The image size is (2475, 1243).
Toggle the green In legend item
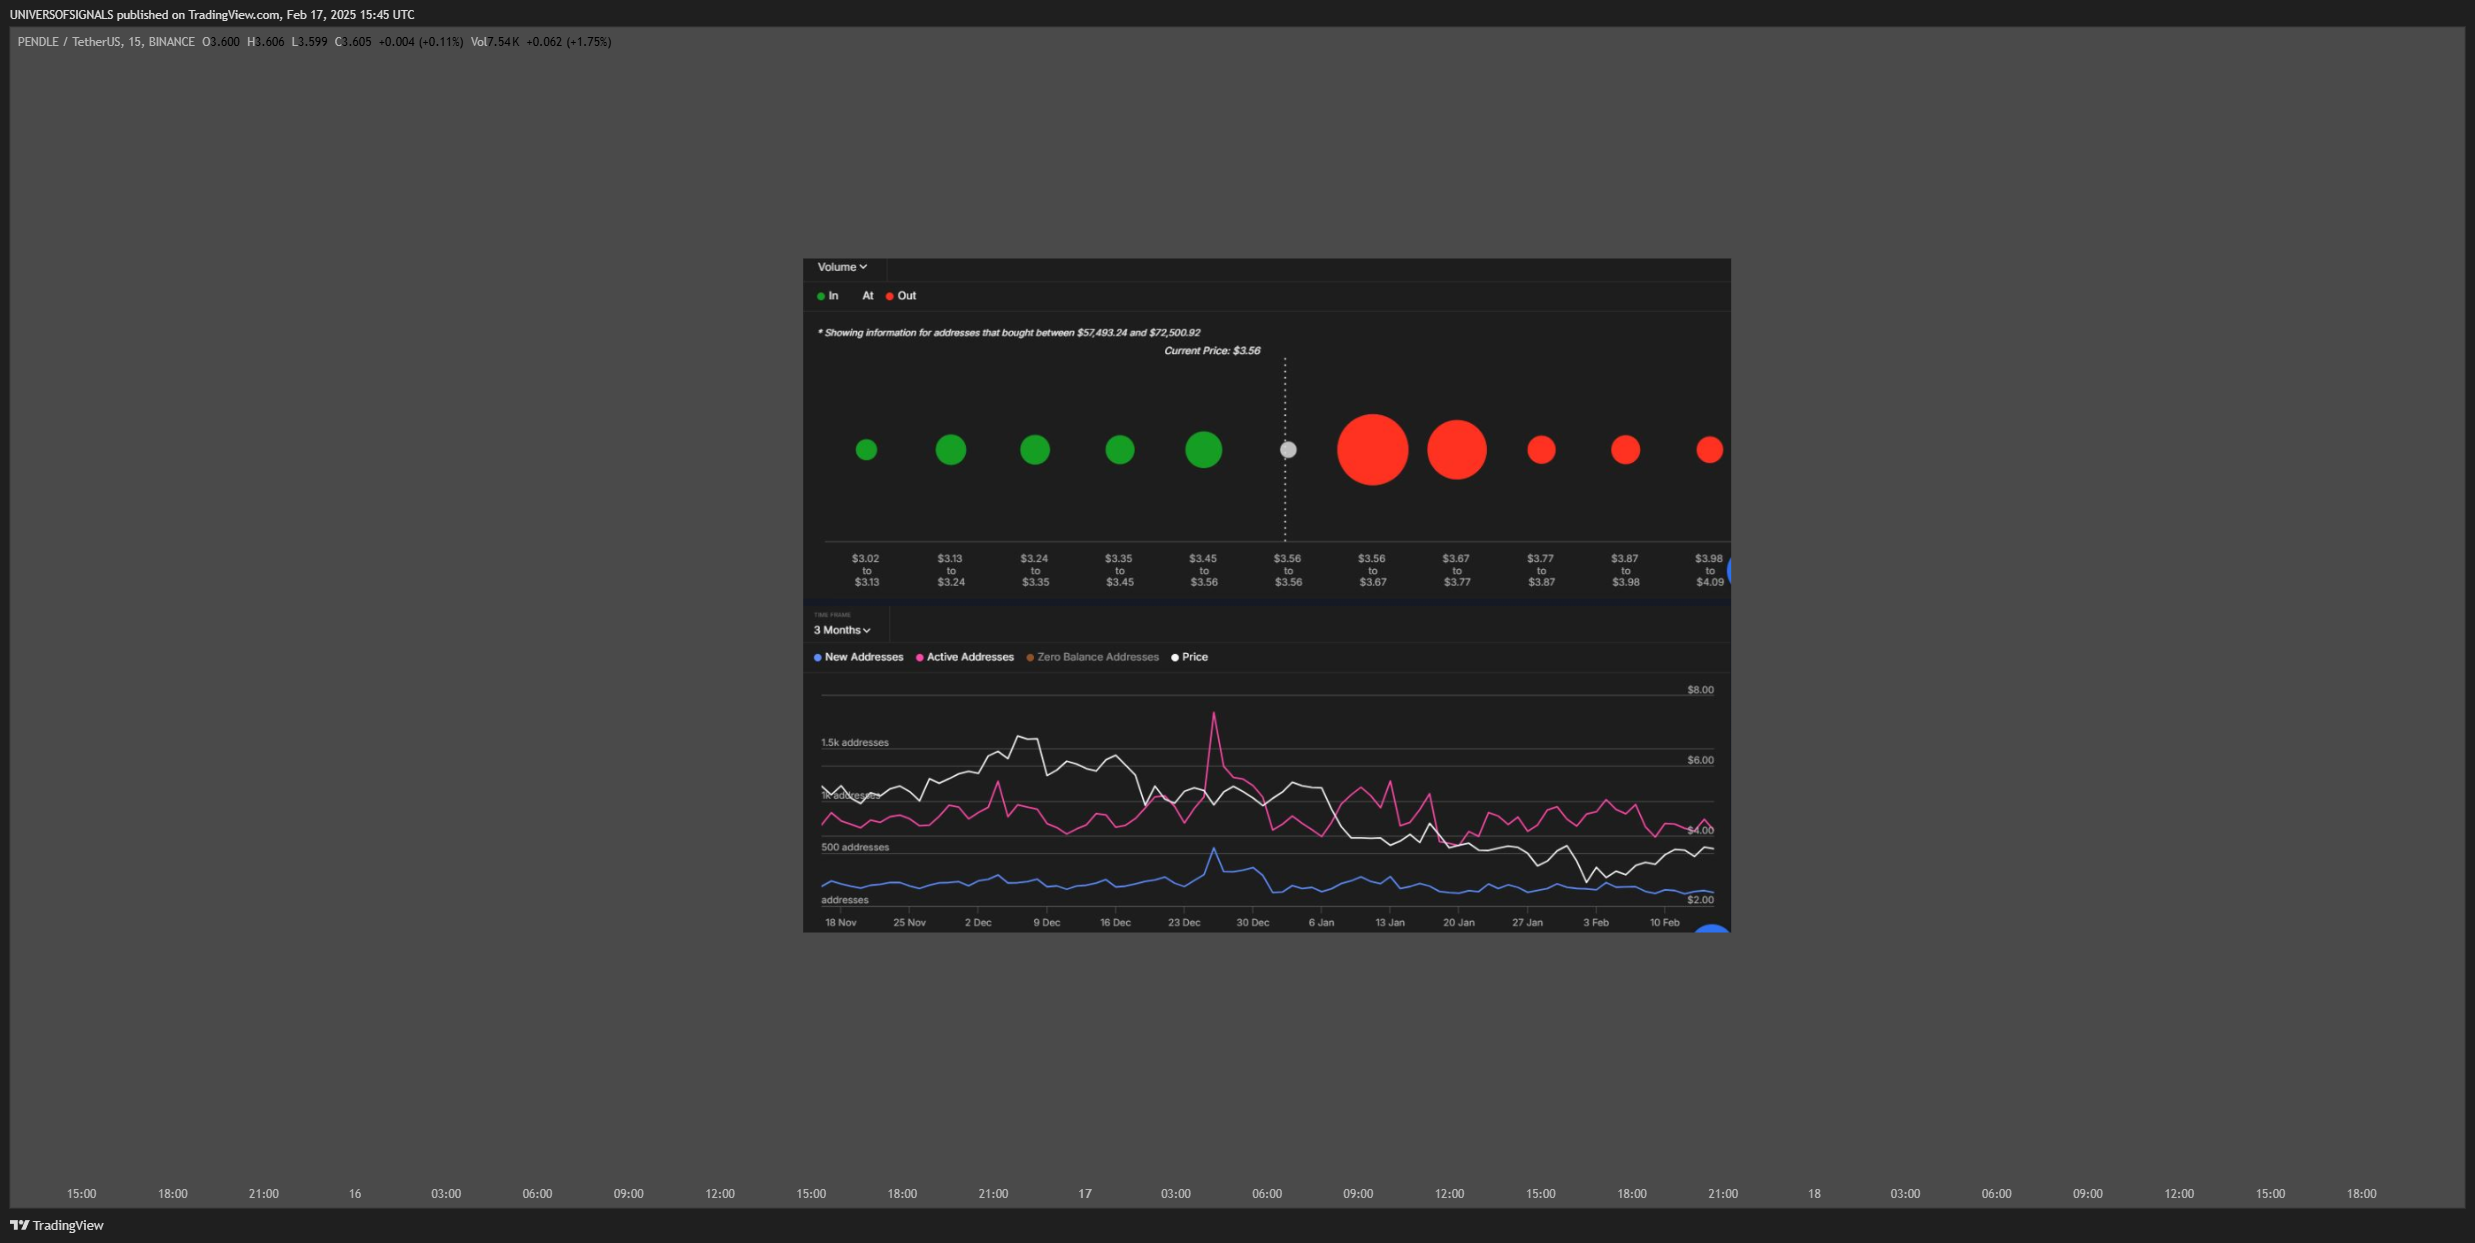click(827, 296)
